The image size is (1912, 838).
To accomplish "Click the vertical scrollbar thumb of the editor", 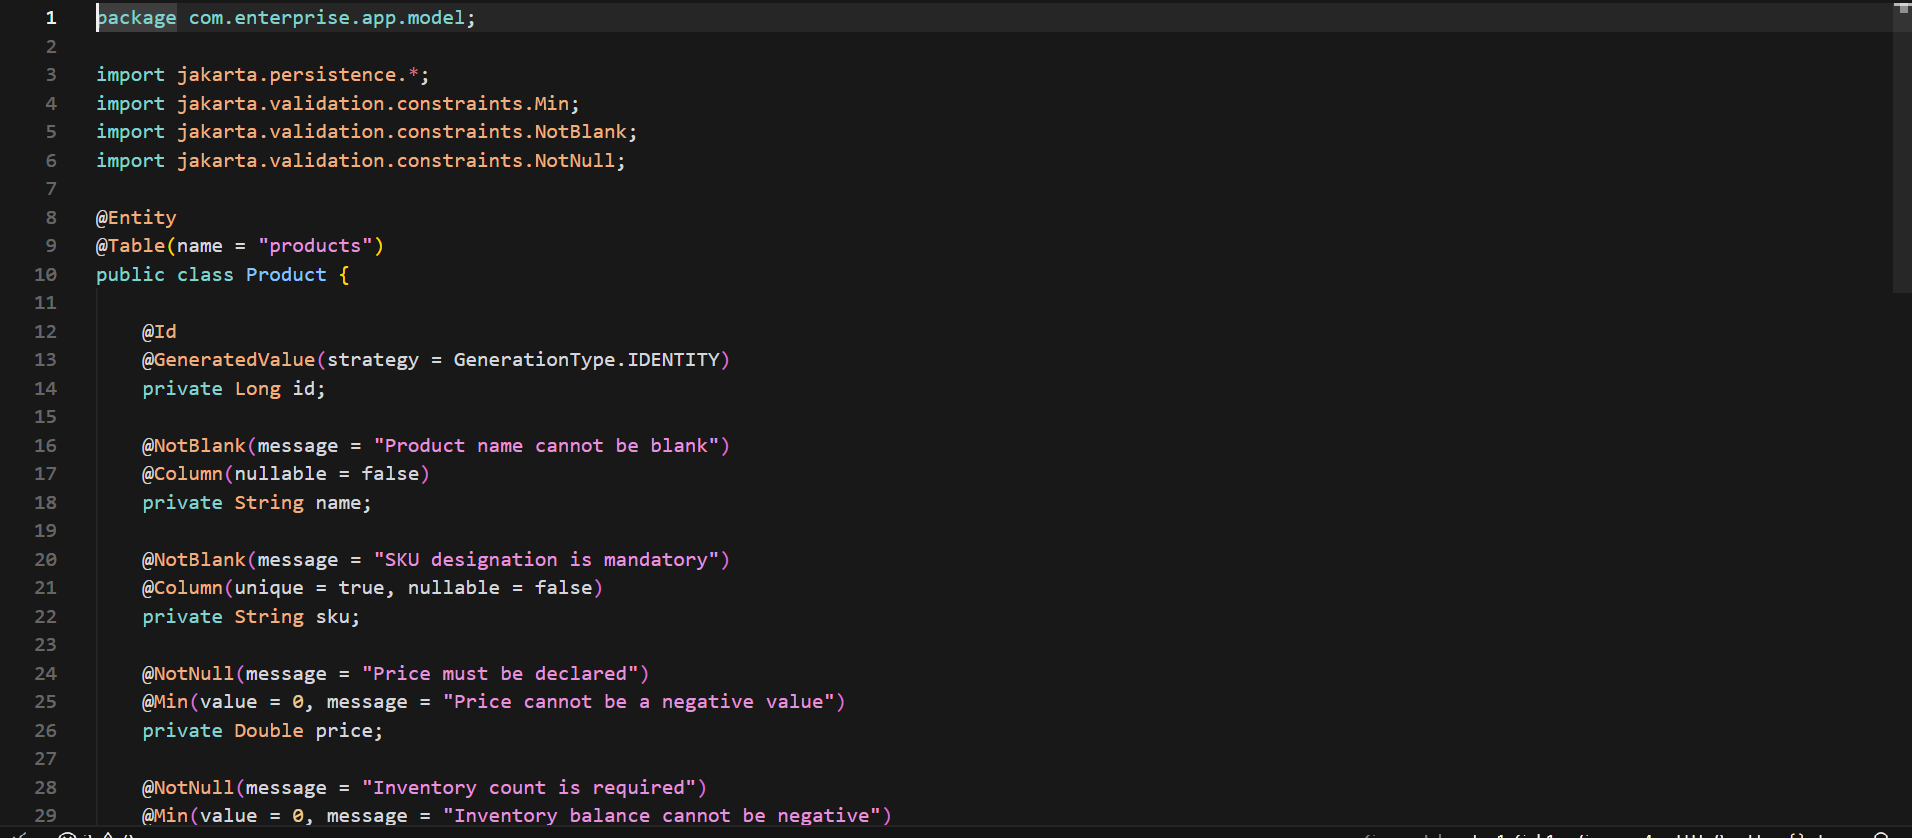I will [1901, 148].
